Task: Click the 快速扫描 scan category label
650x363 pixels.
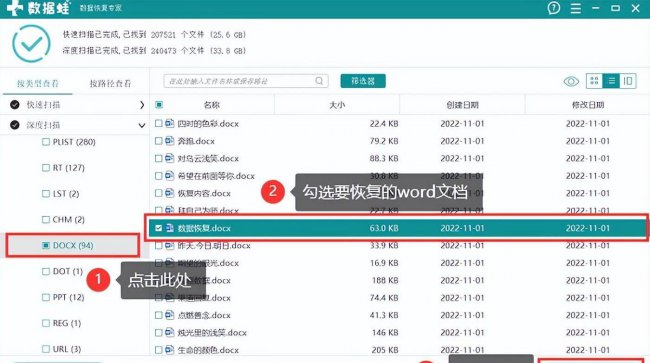Action: point(44,105)
